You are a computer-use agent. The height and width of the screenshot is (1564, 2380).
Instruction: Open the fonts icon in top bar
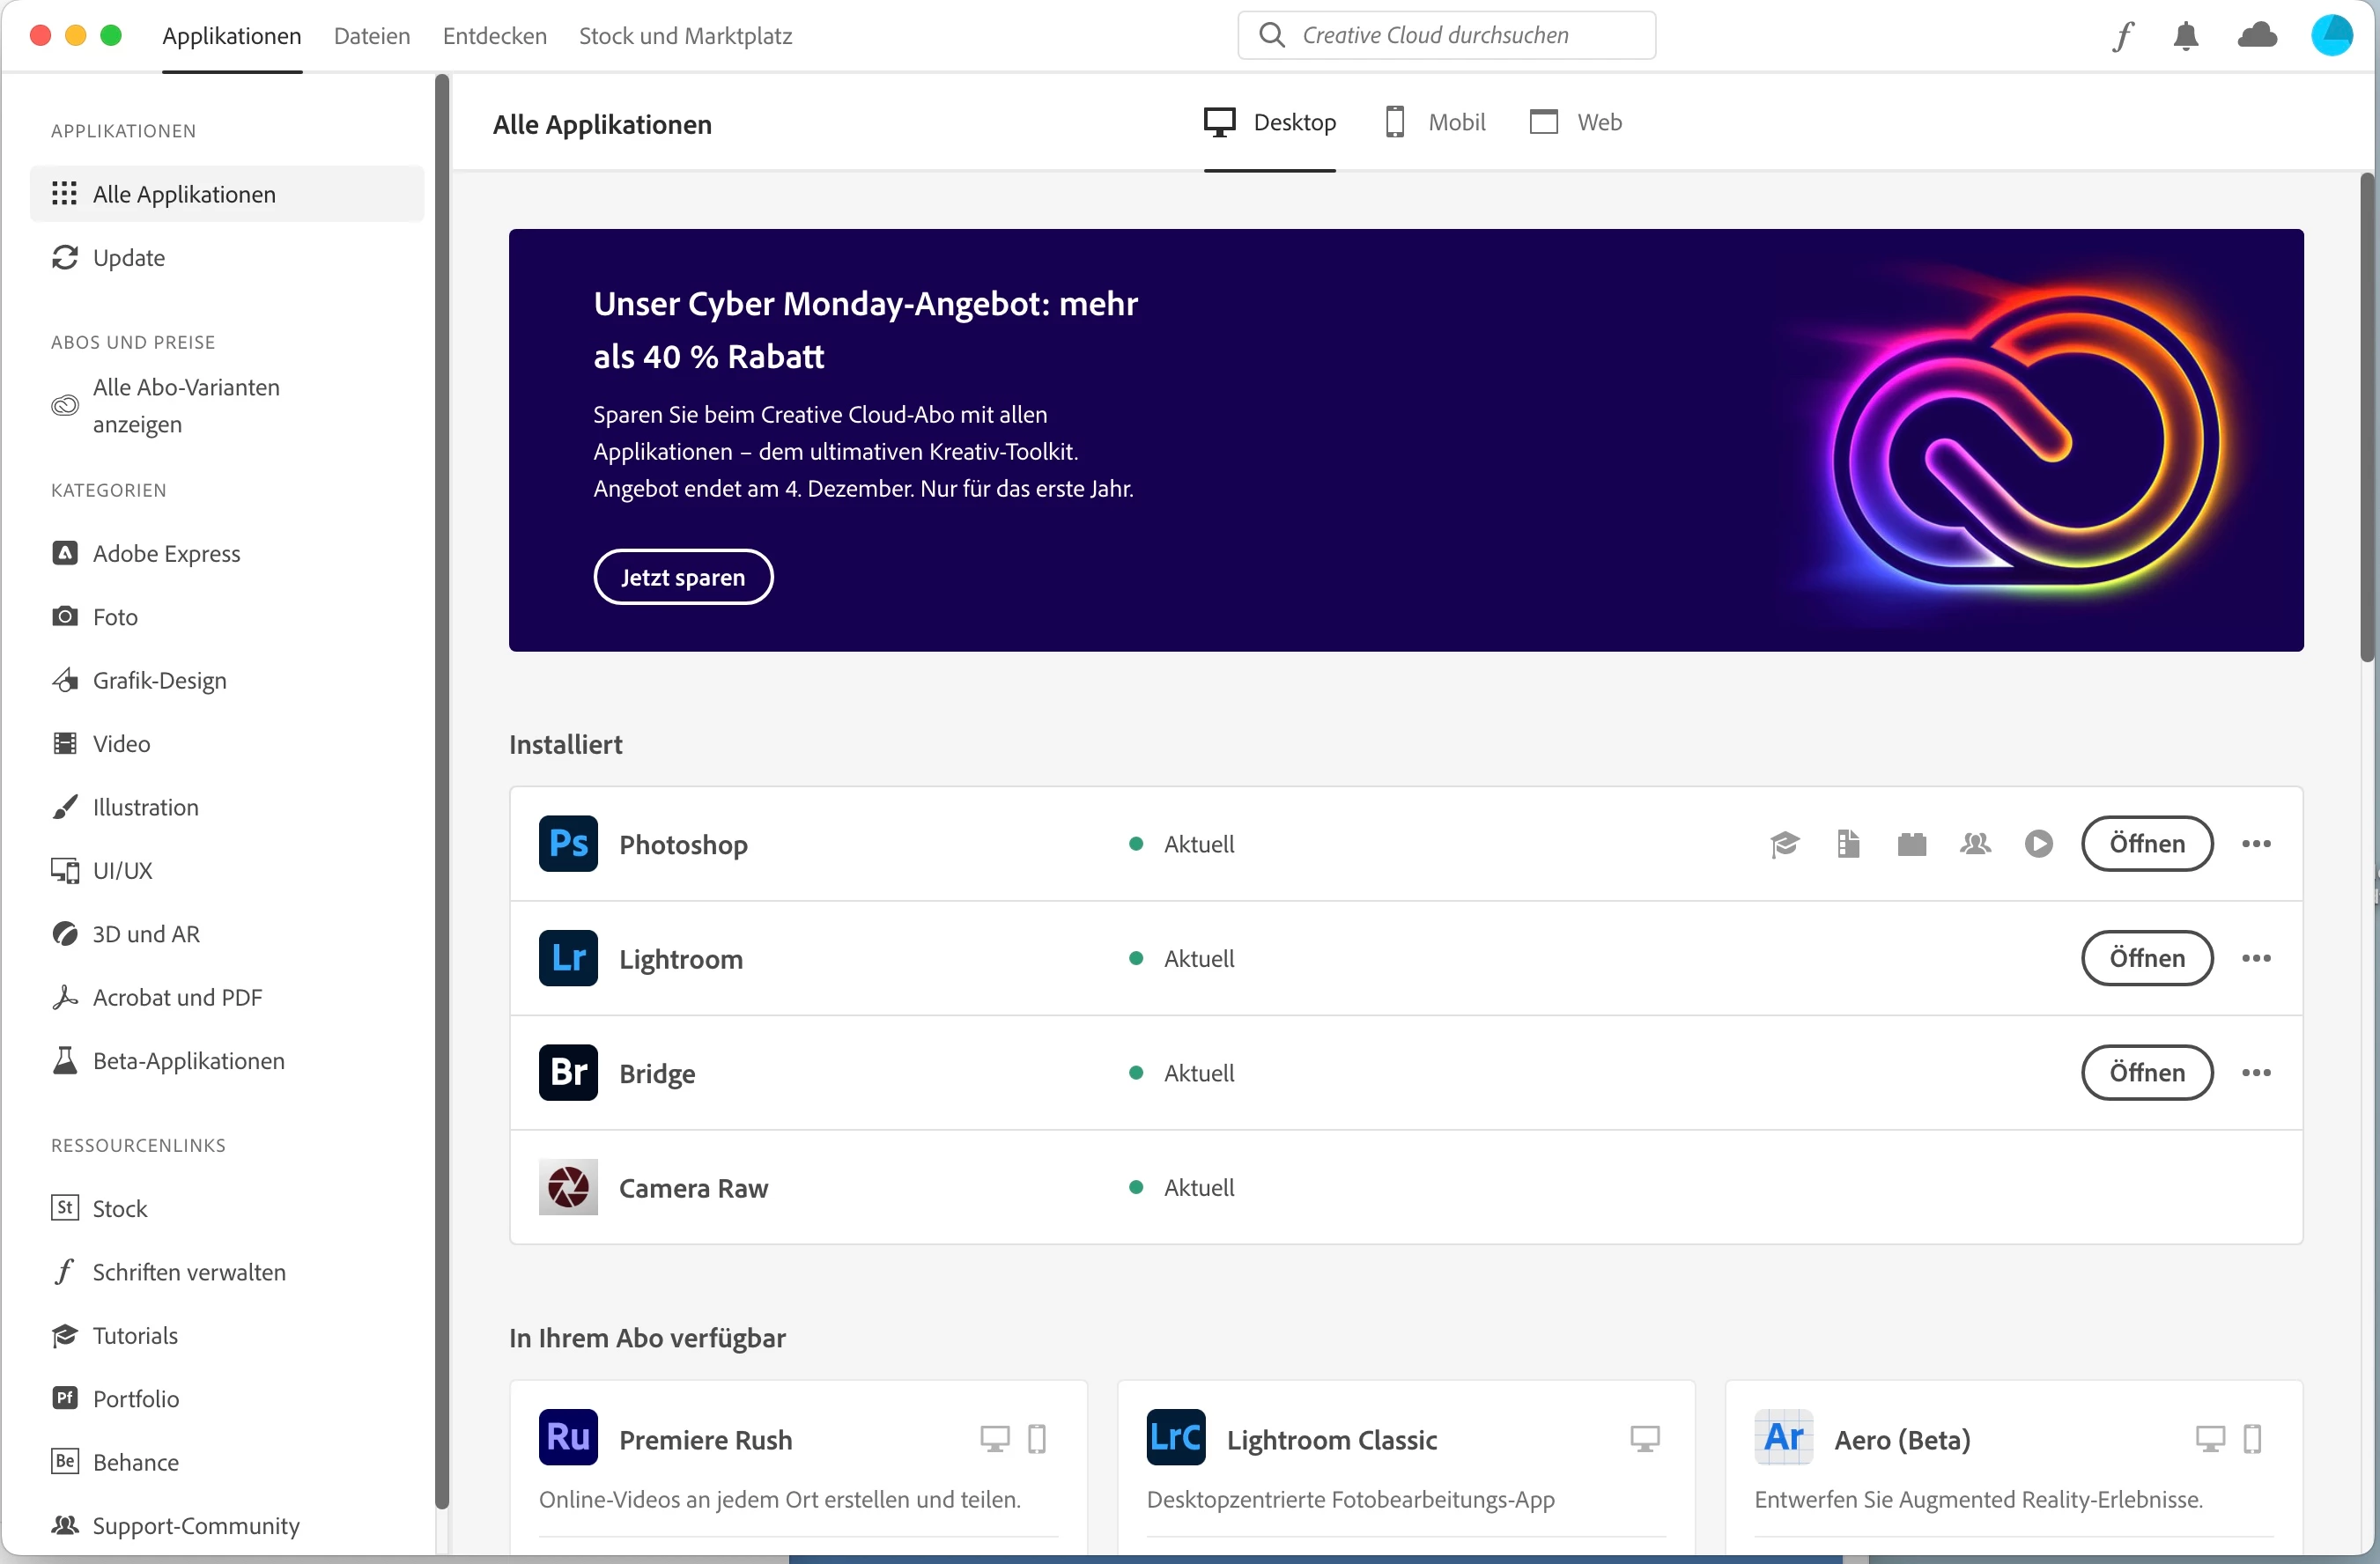(2123, 36)
